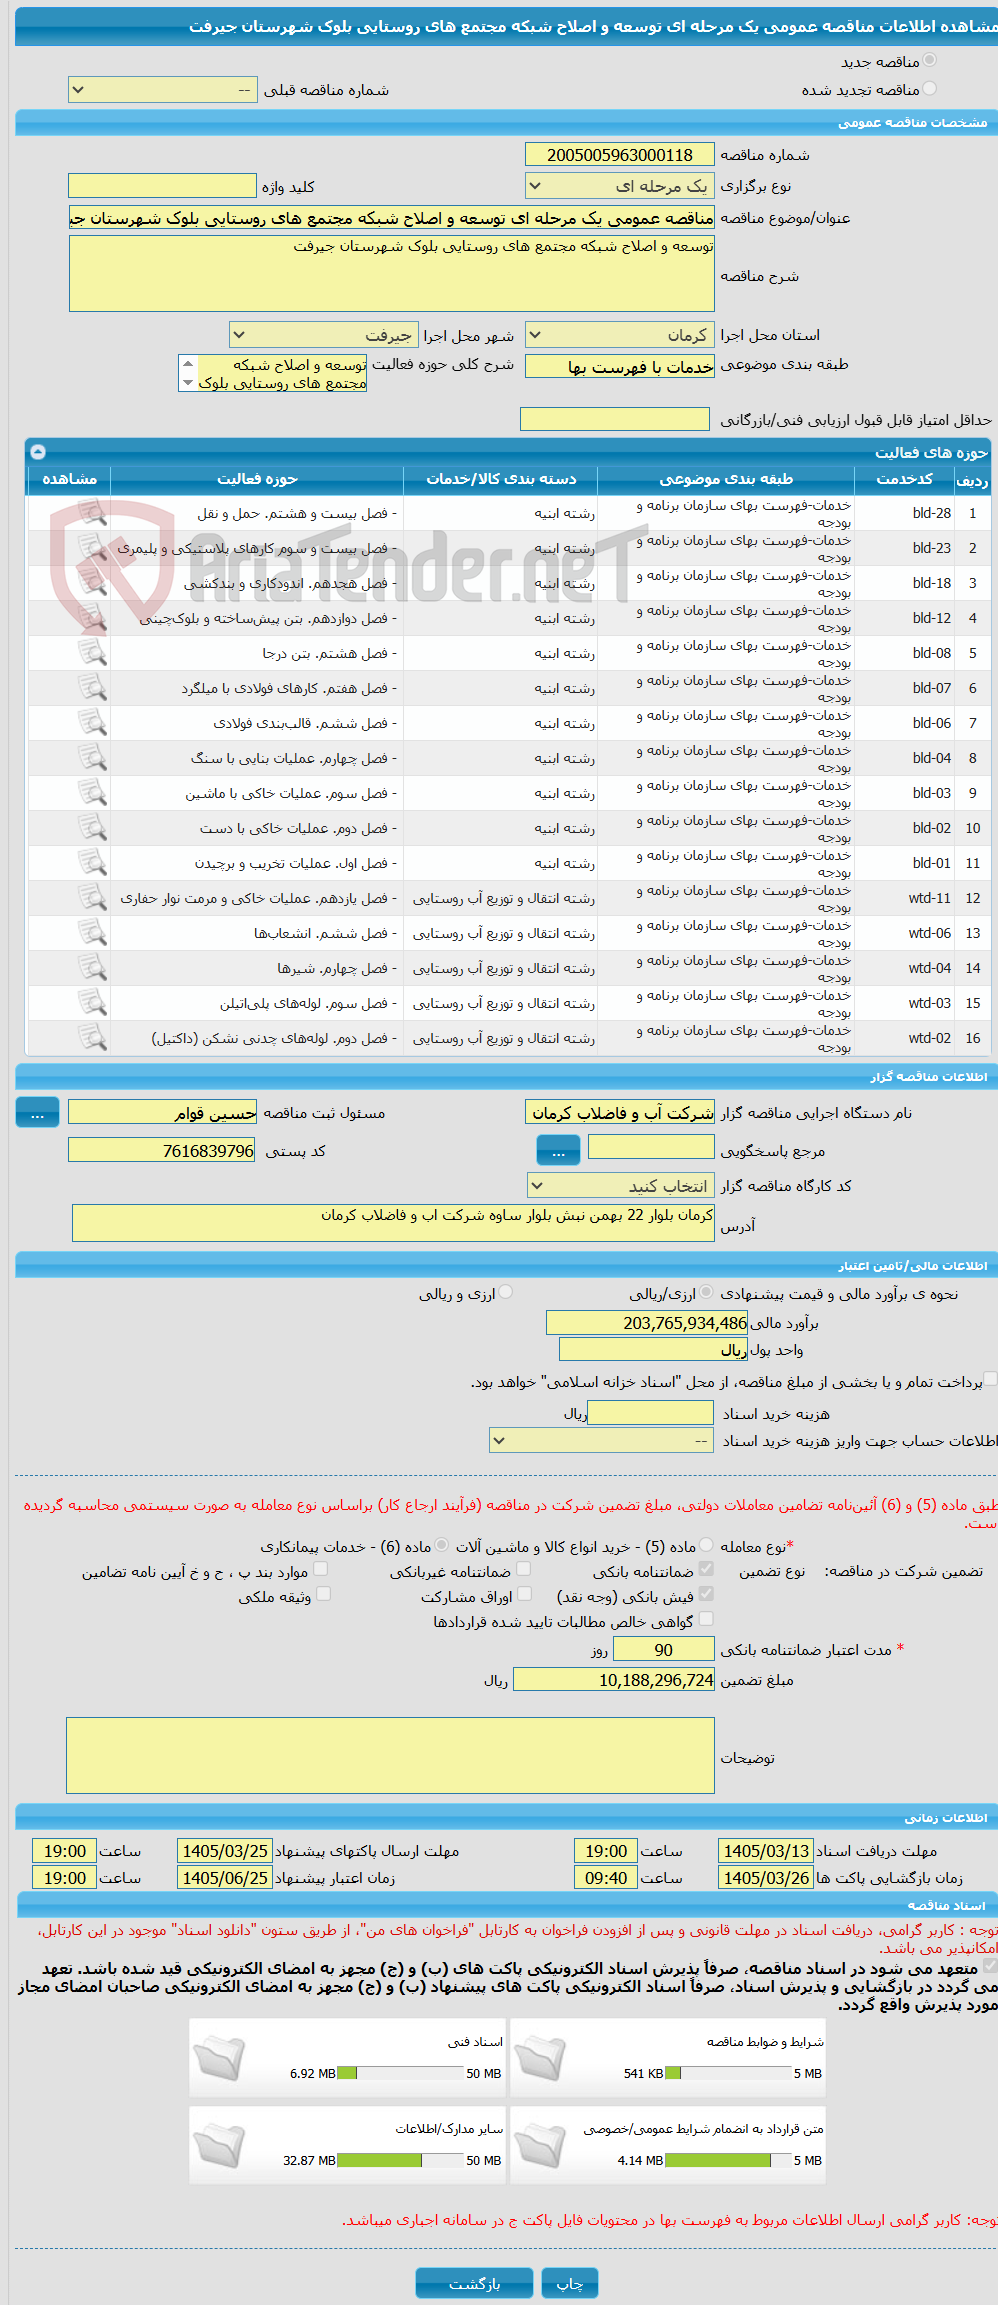Click سایر مدارک size progress bar
The height and width of the screenshot is (2305, 998).
click(400, 2160)
